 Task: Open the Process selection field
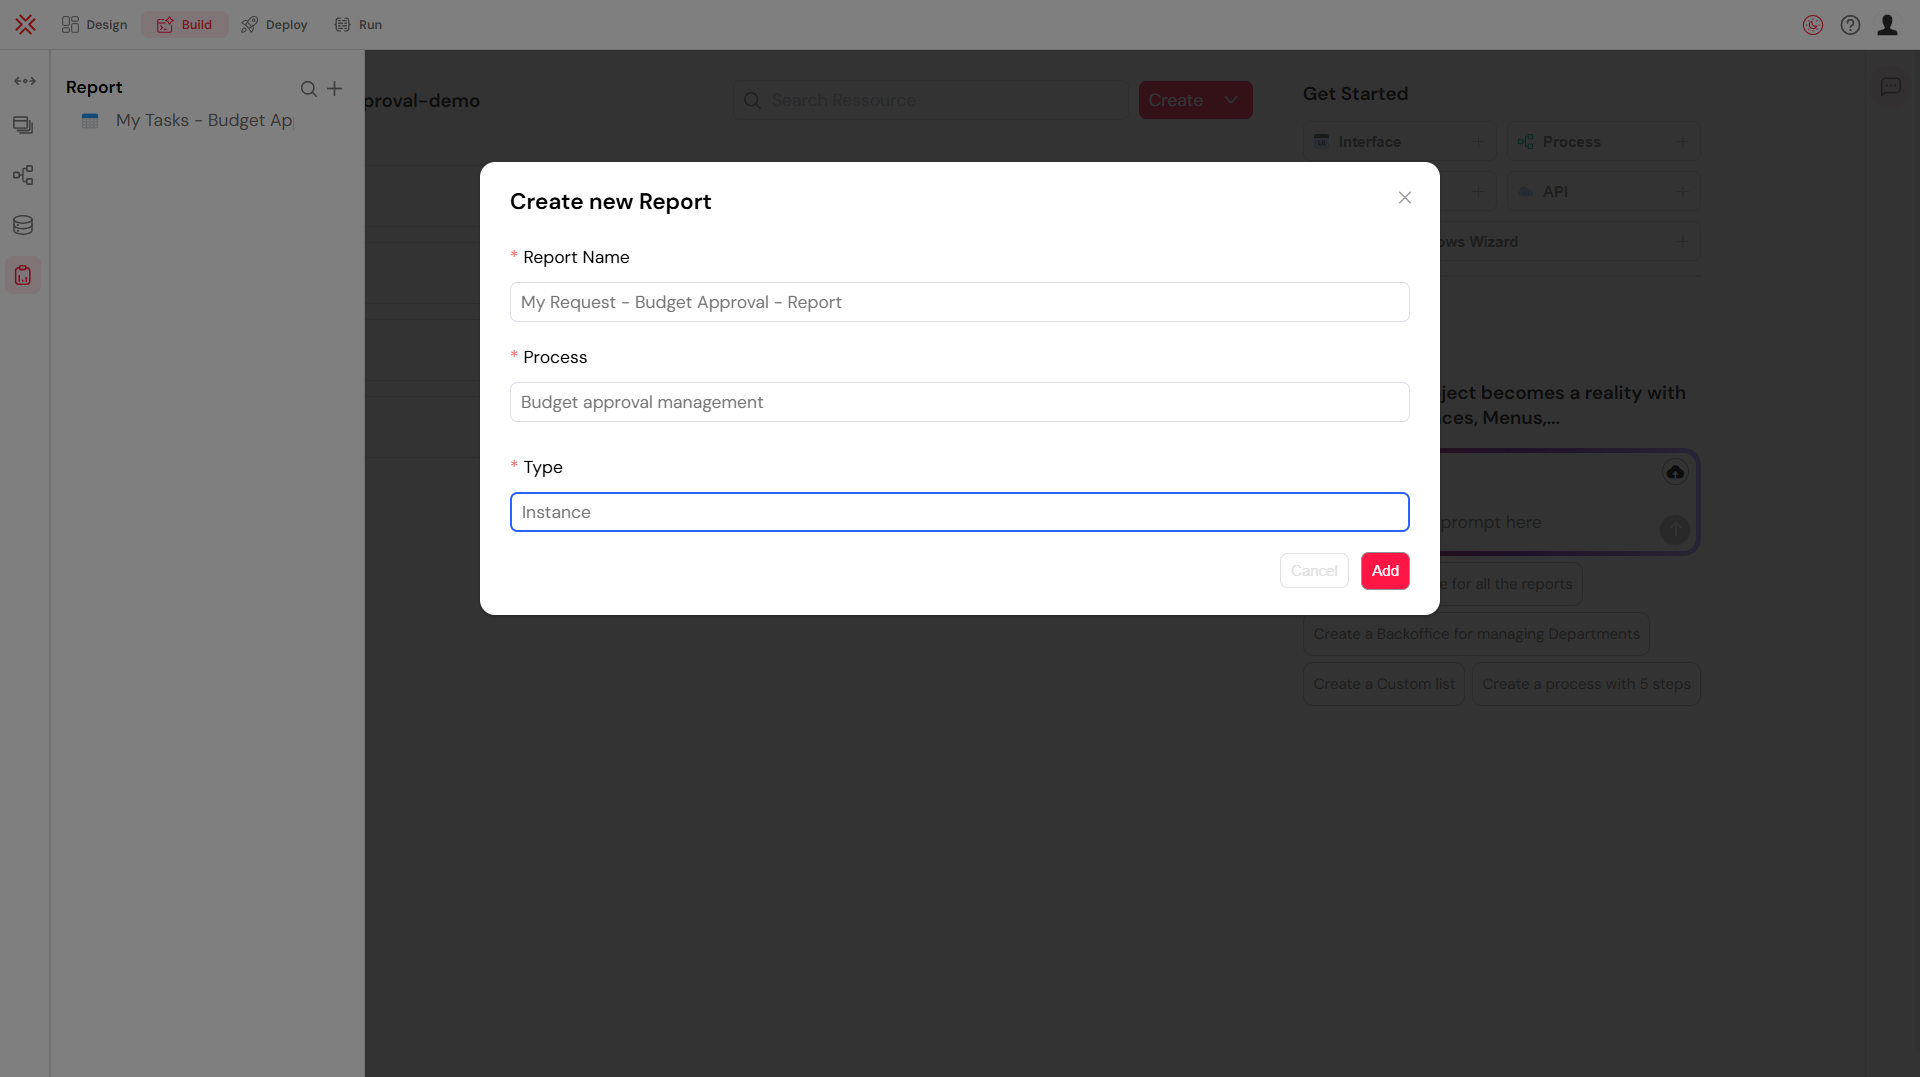tap(959, 402)
